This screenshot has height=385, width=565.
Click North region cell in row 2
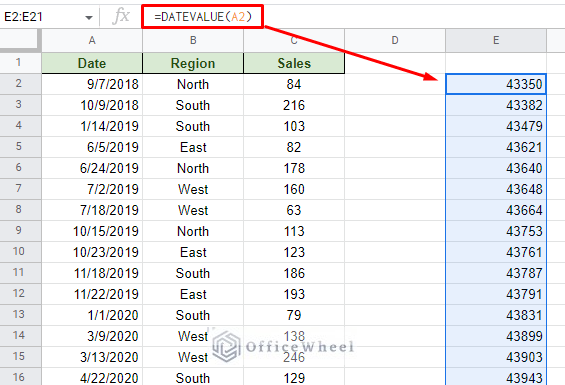193,84
